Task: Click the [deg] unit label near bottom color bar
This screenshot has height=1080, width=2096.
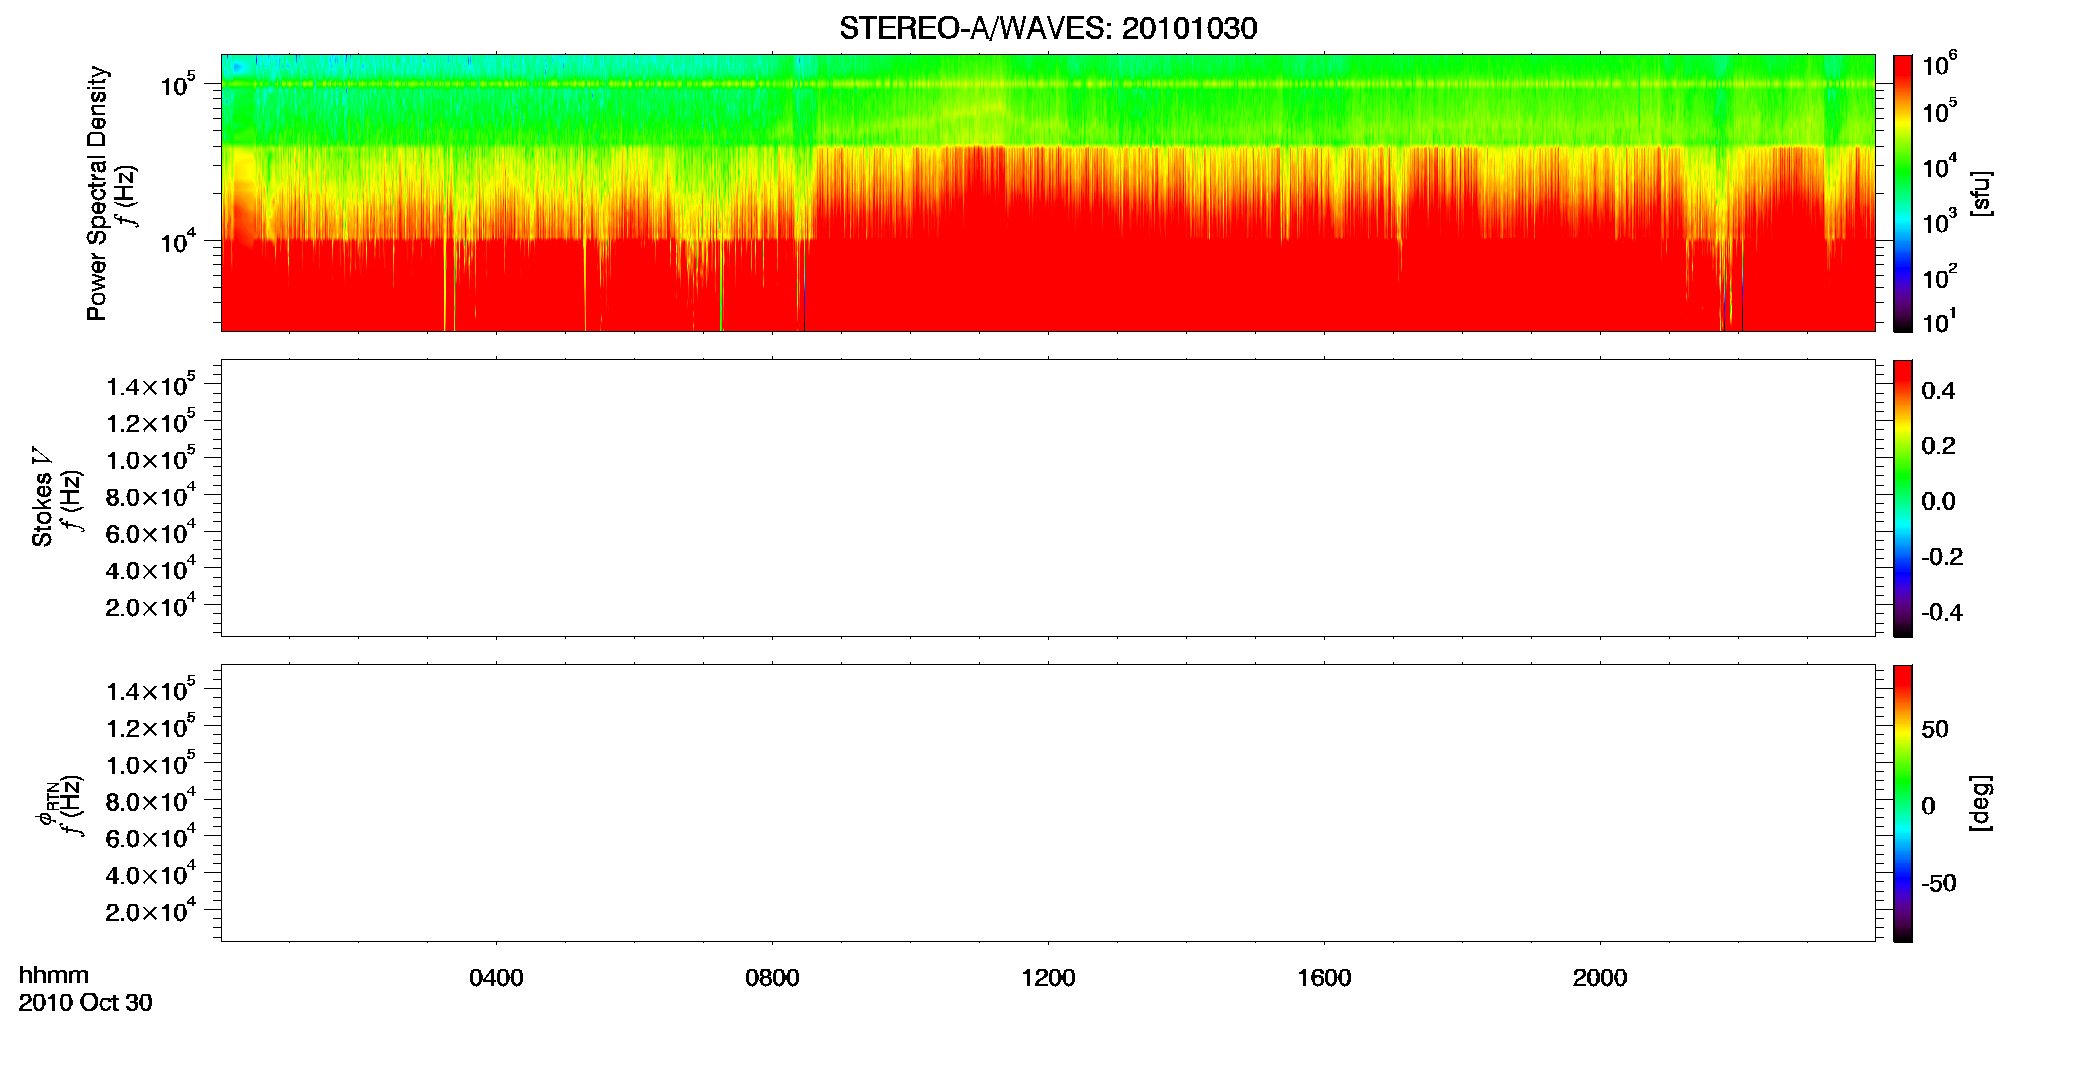Action: pyautogui.click(x=1981, y=803)
